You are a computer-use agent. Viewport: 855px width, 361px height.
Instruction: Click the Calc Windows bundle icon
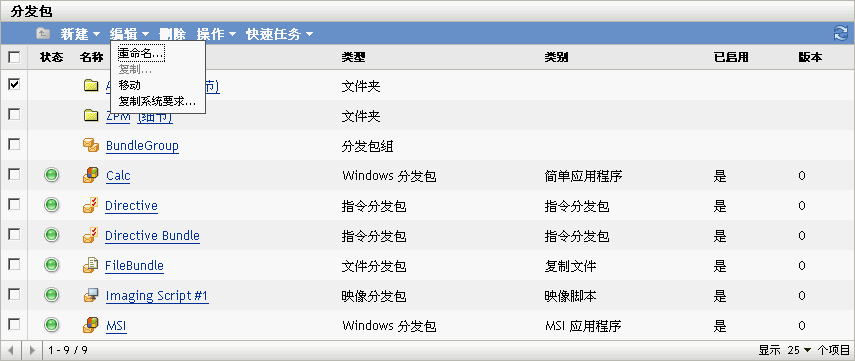pyautogui.click(x=91, y=175)
